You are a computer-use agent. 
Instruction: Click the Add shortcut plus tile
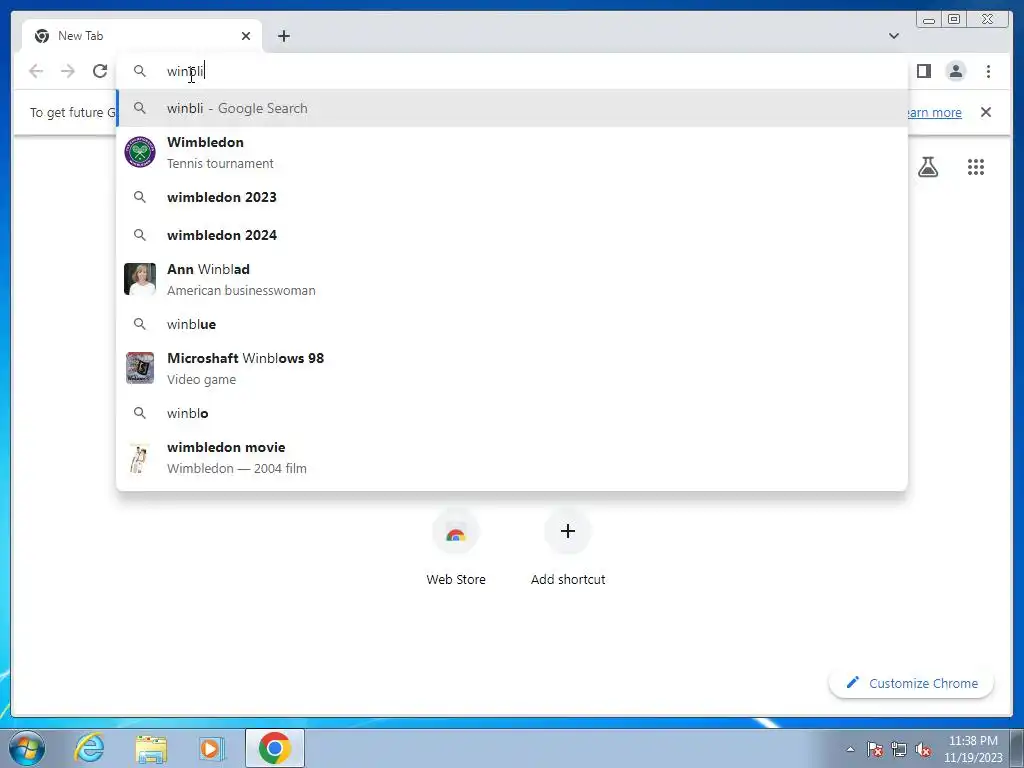coord(568,547)
